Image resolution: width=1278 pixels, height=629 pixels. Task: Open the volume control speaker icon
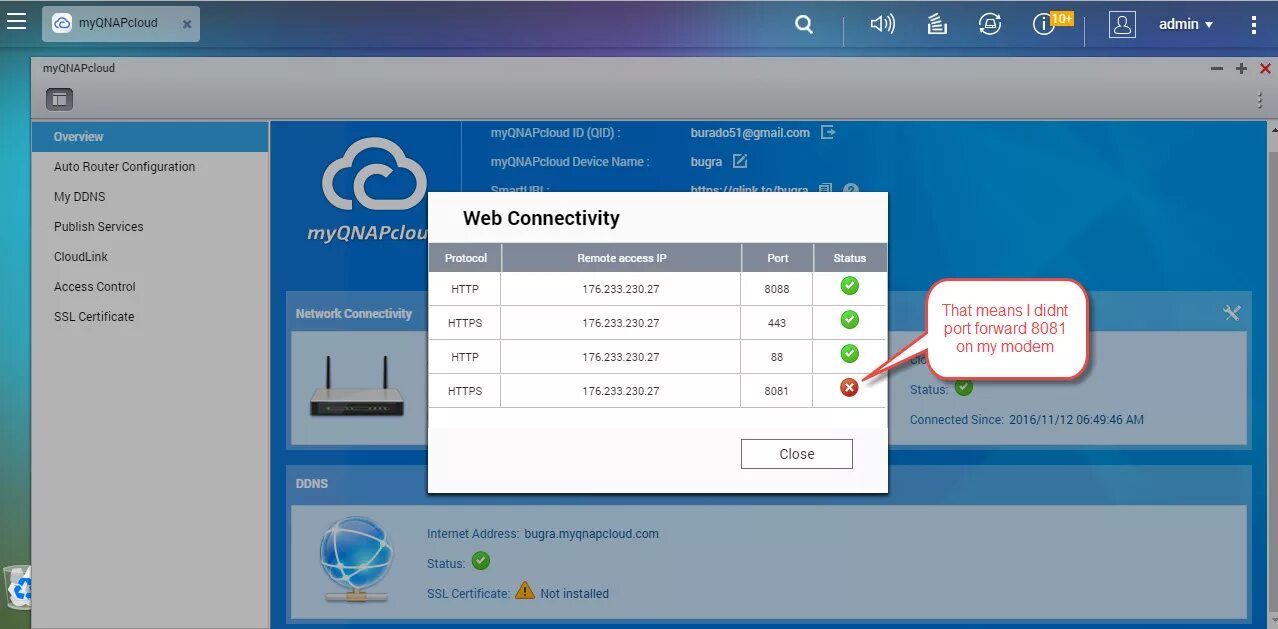coord(883,24)
